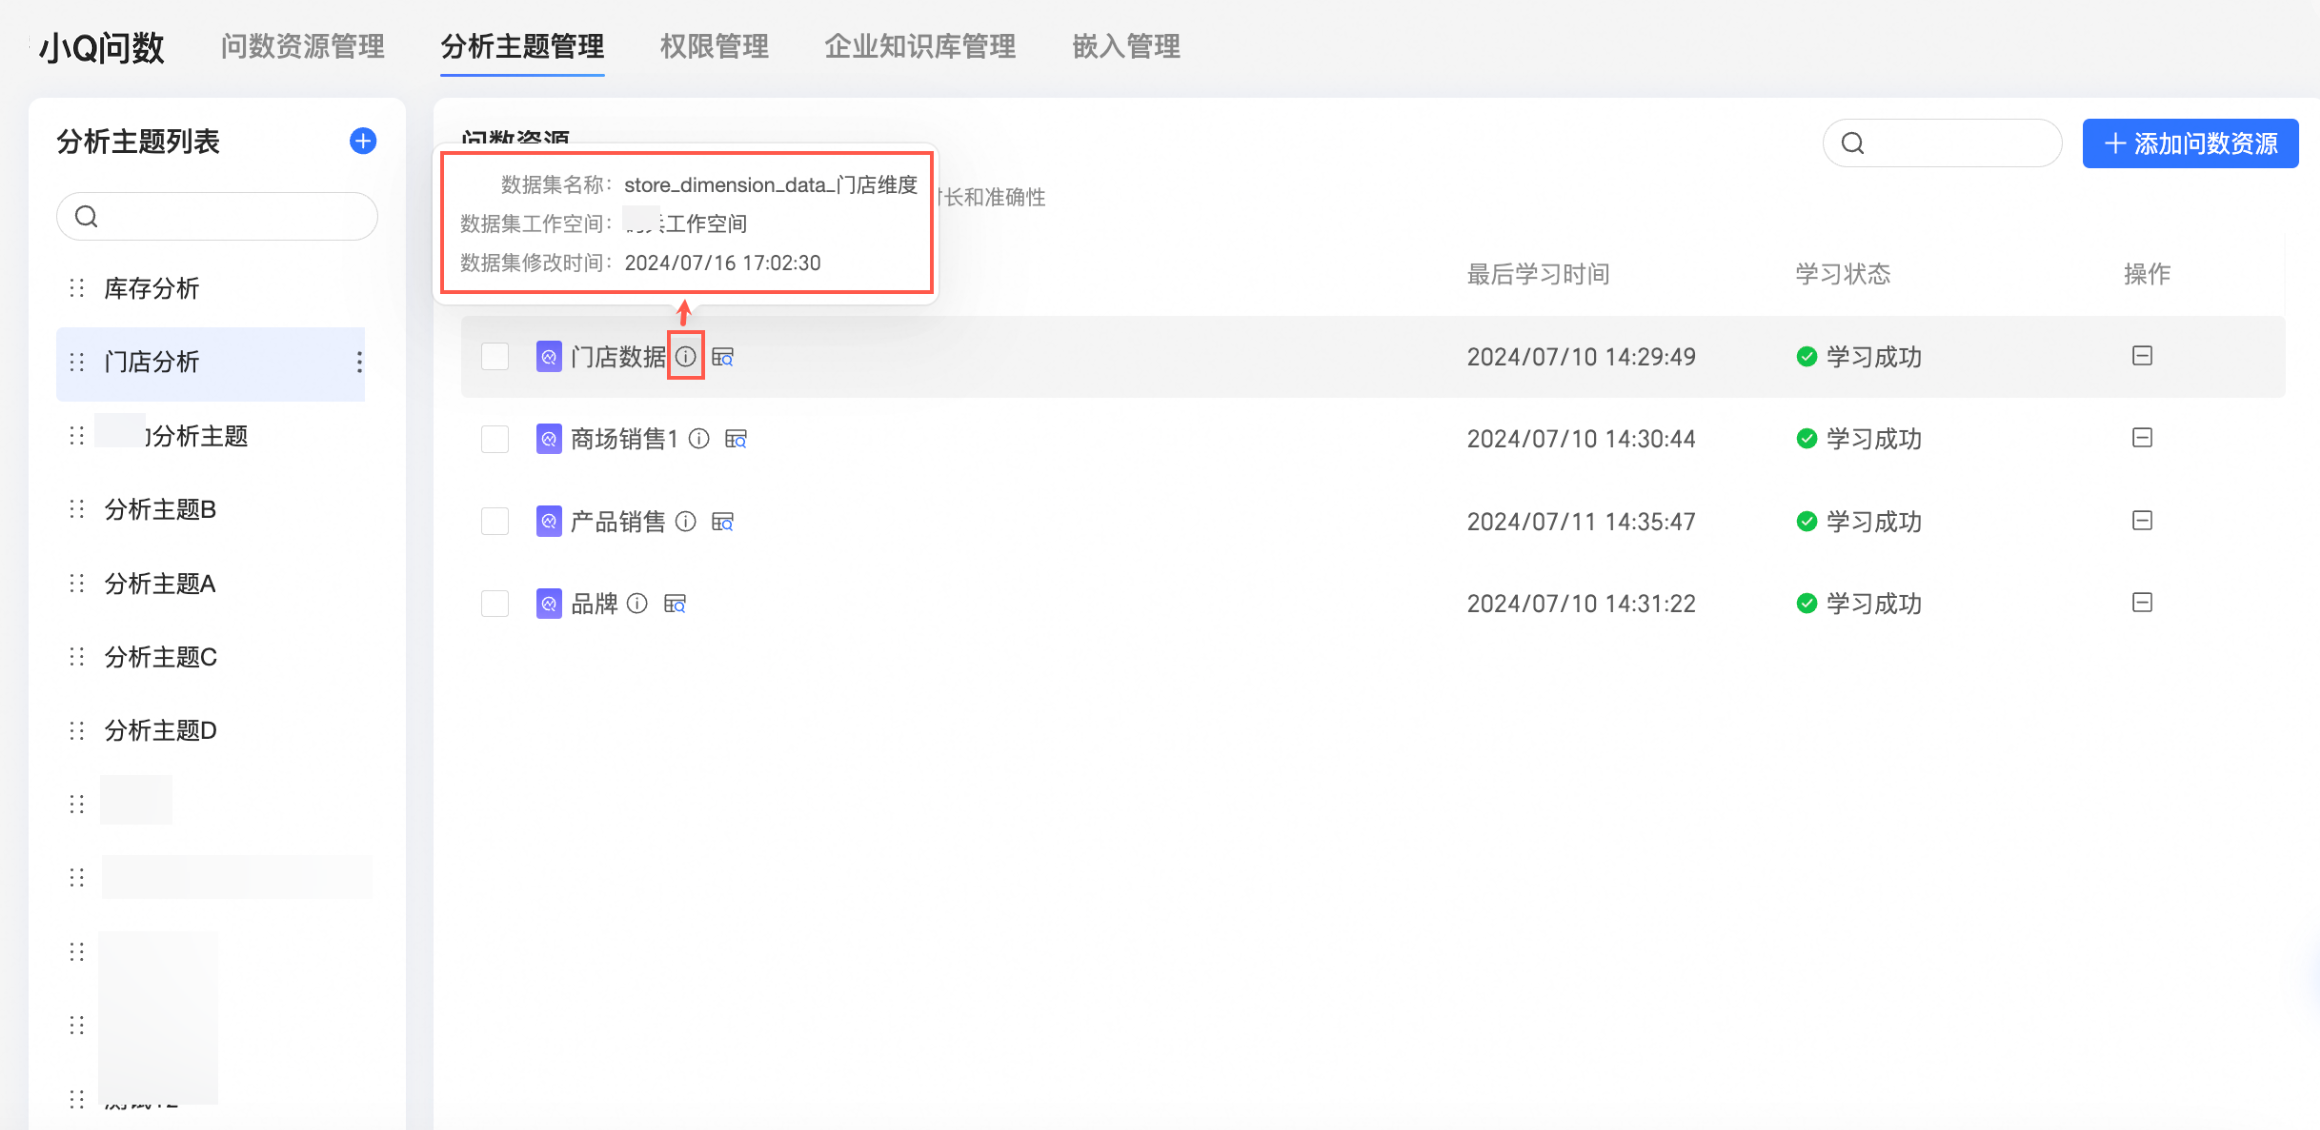
Task: Tick the checkbox for 产品销售
Action: click(x=495, y=522)
